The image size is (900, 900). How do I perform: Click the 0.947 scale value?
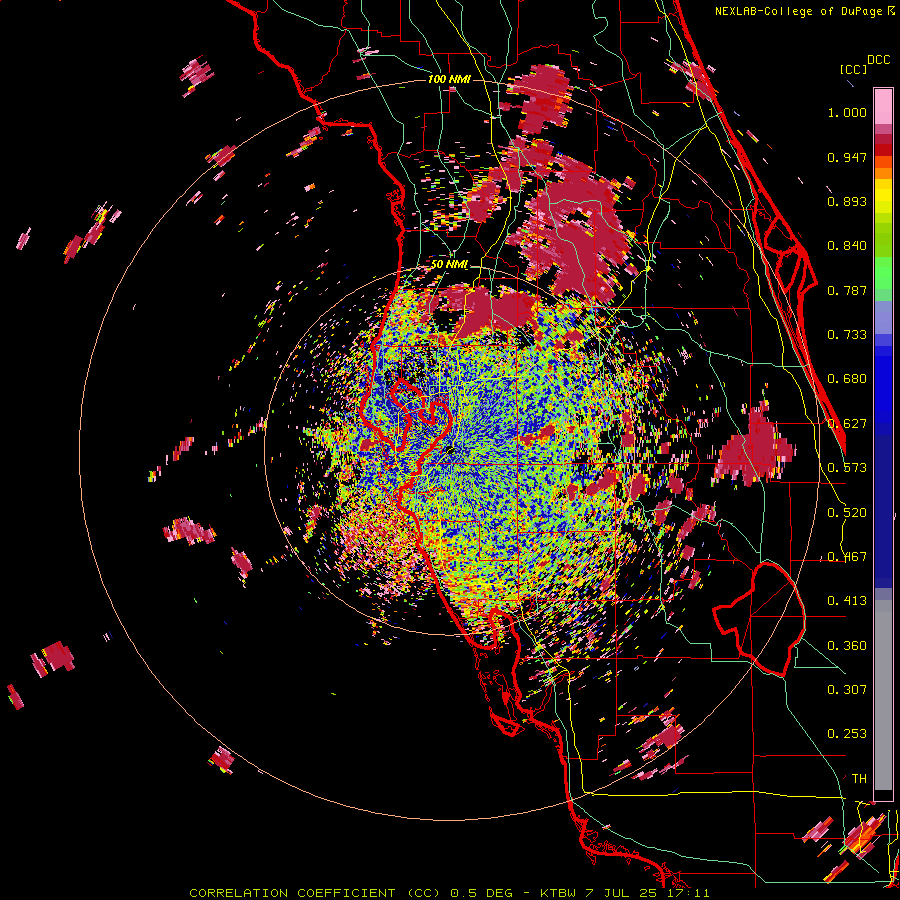click(847, 157)
